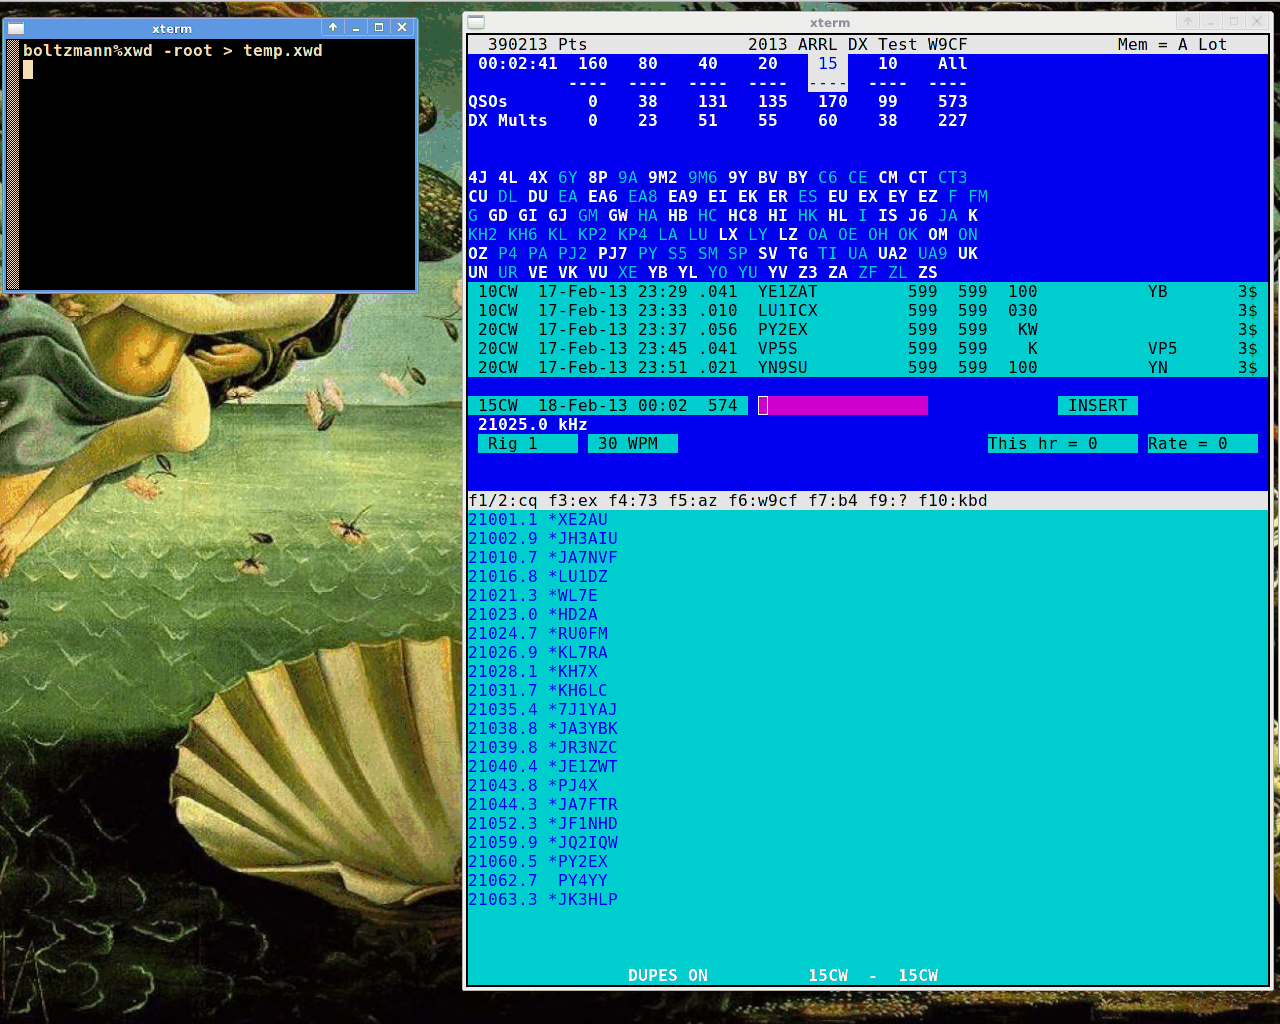Shade the left xterm with its up-arrow button
This screenshot has height=1024, width=1280.
(333, 27)
